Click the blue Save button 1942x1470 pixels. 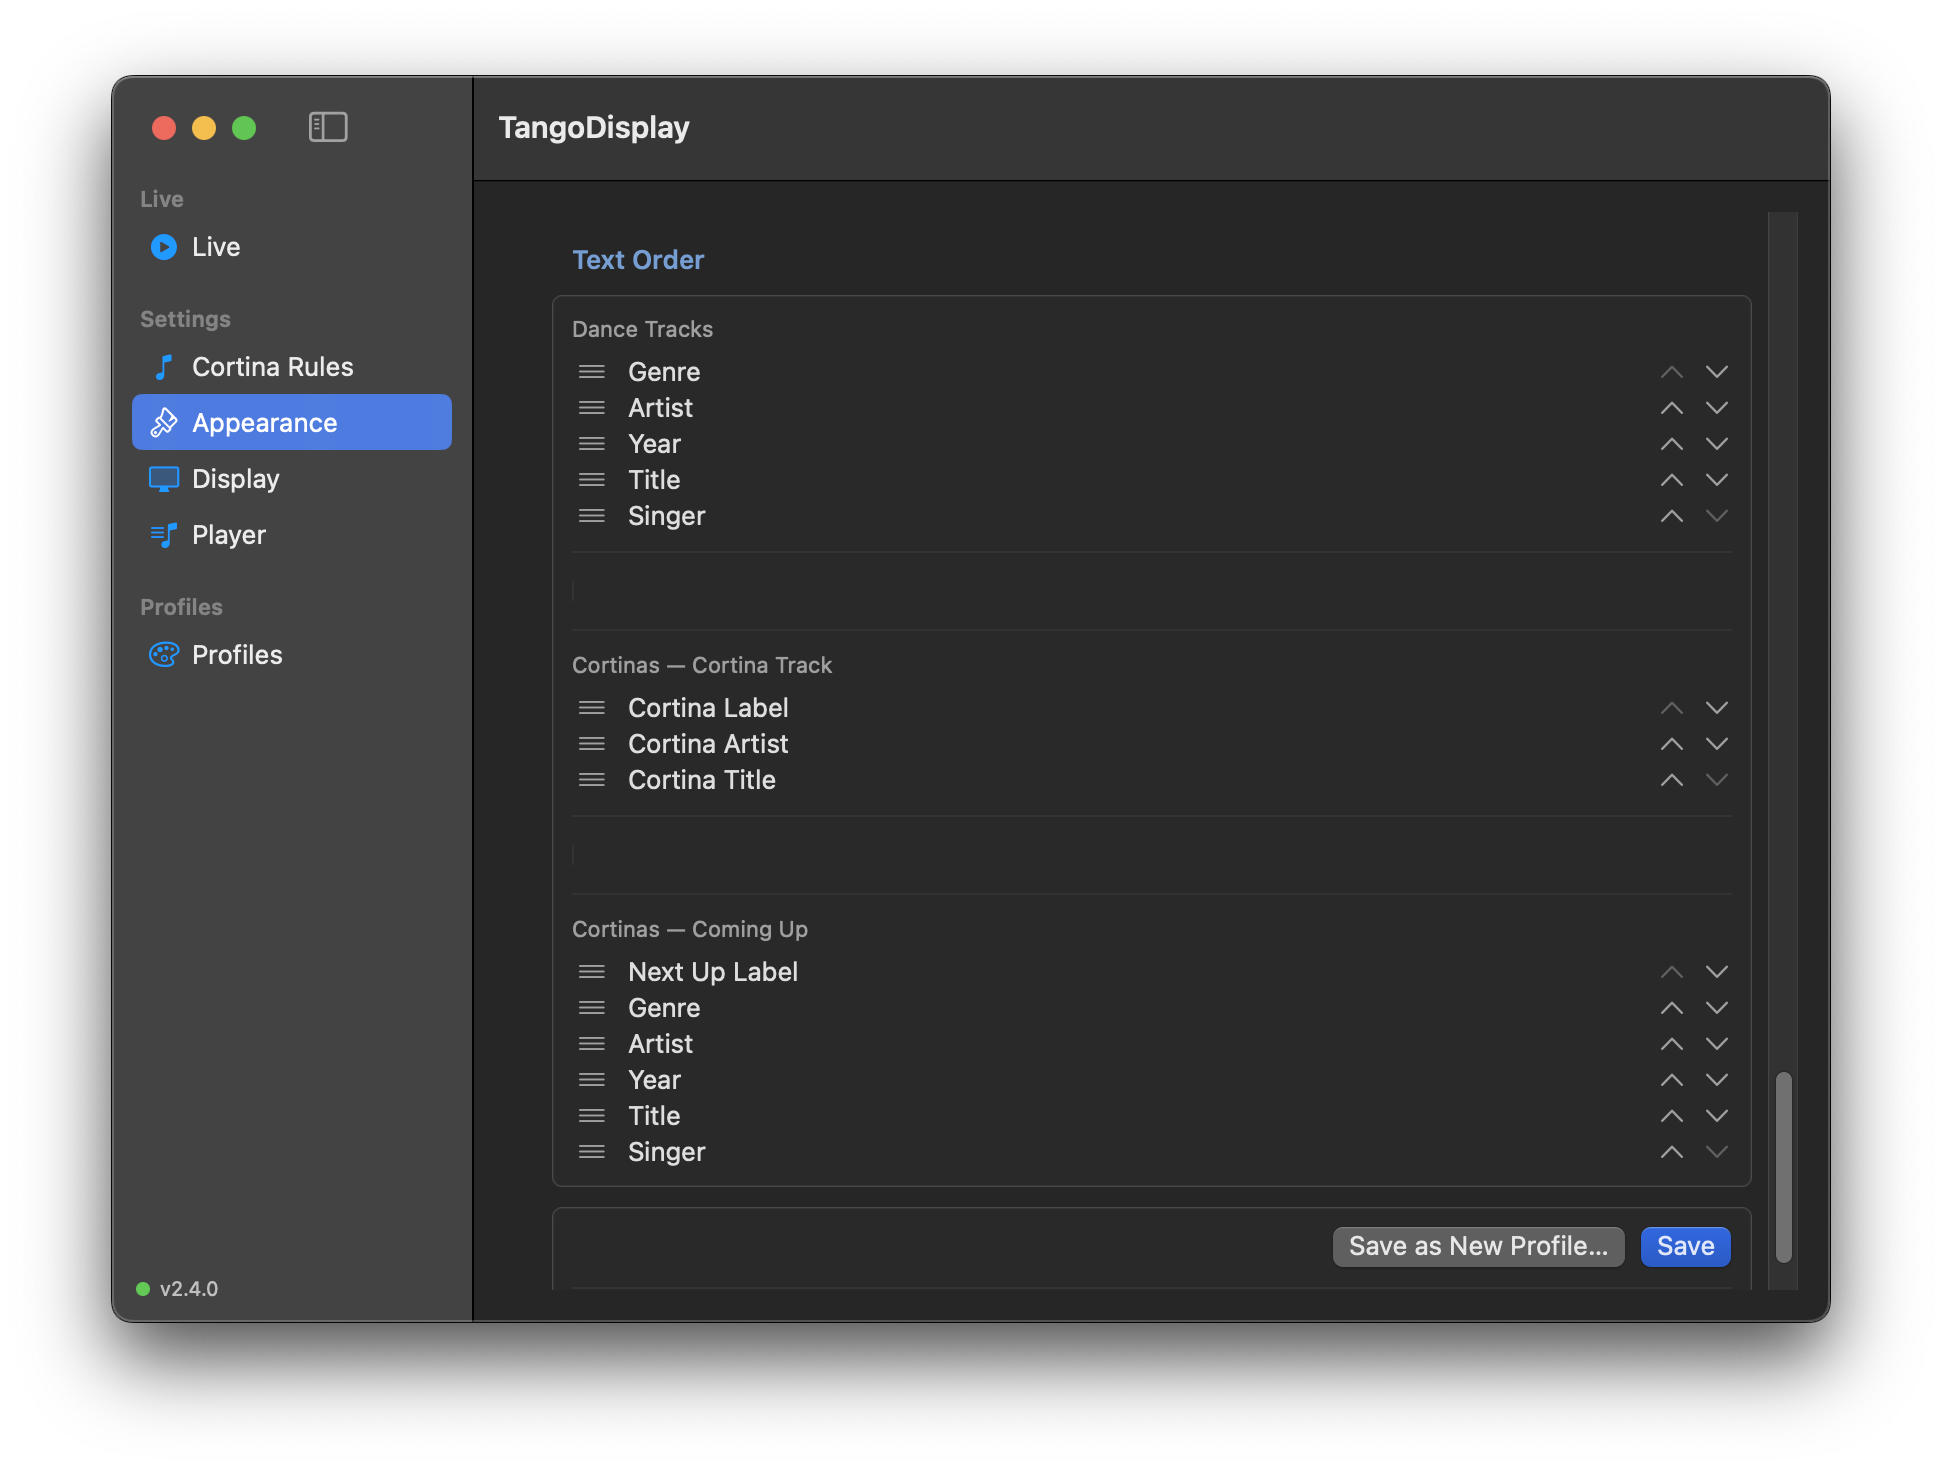click(x=1685, y=1246)
